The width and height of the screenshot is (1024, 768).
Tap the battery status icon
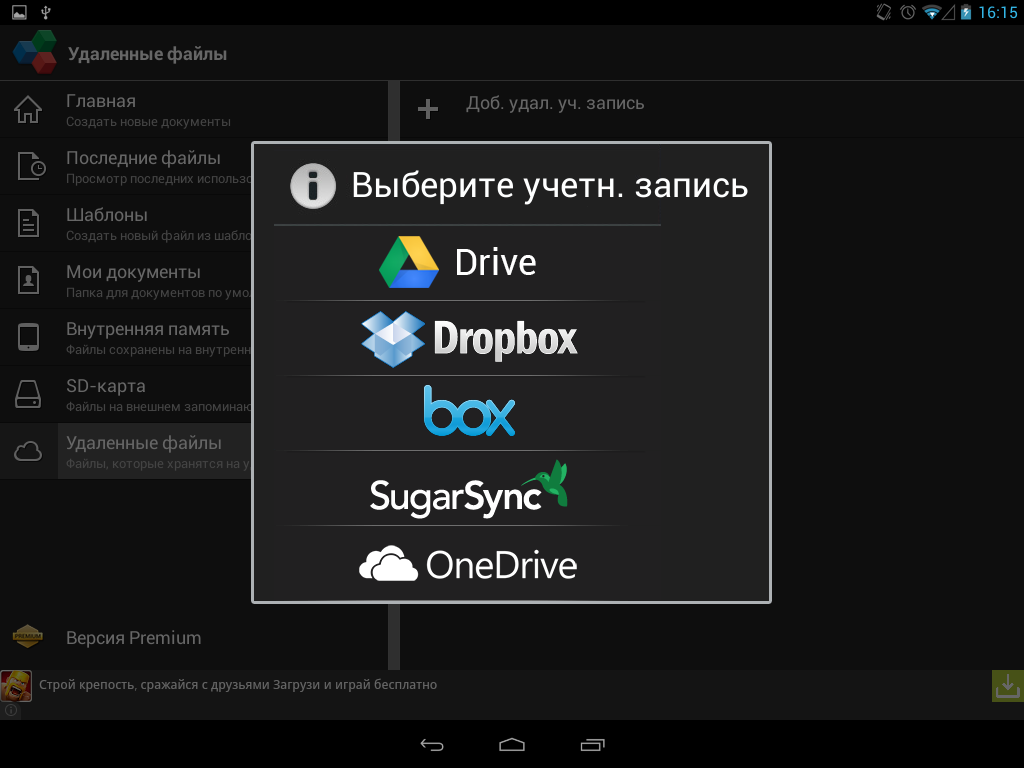click(x=966, y=12)
